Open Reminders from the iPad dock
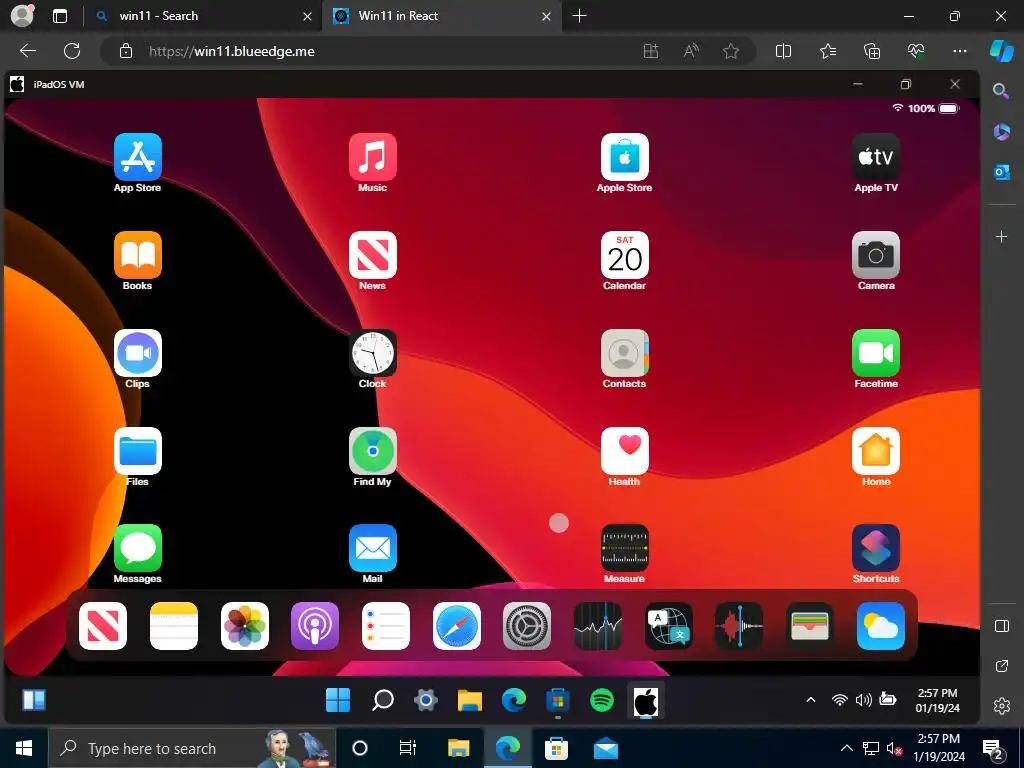The image size is (1024, 768). click(x=386, y=626)
